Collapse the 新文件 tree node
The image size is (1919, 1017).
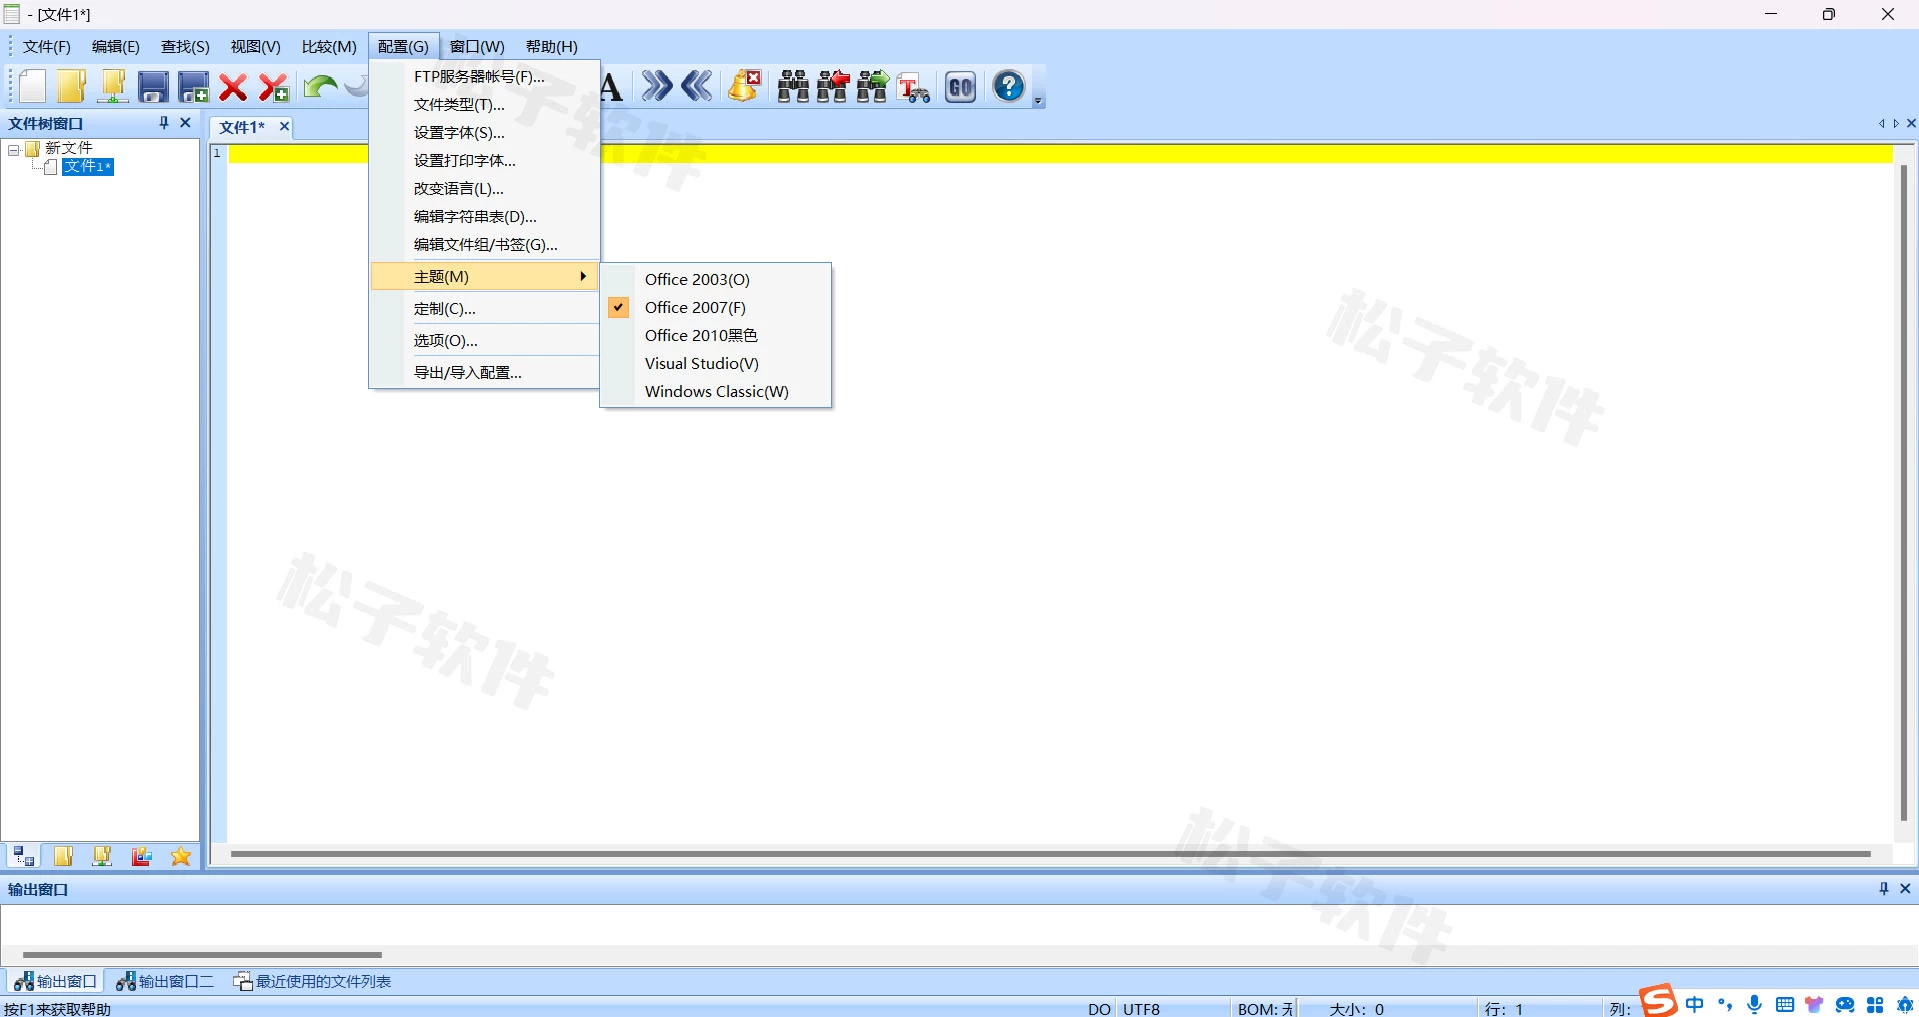[x=14, y=150]
